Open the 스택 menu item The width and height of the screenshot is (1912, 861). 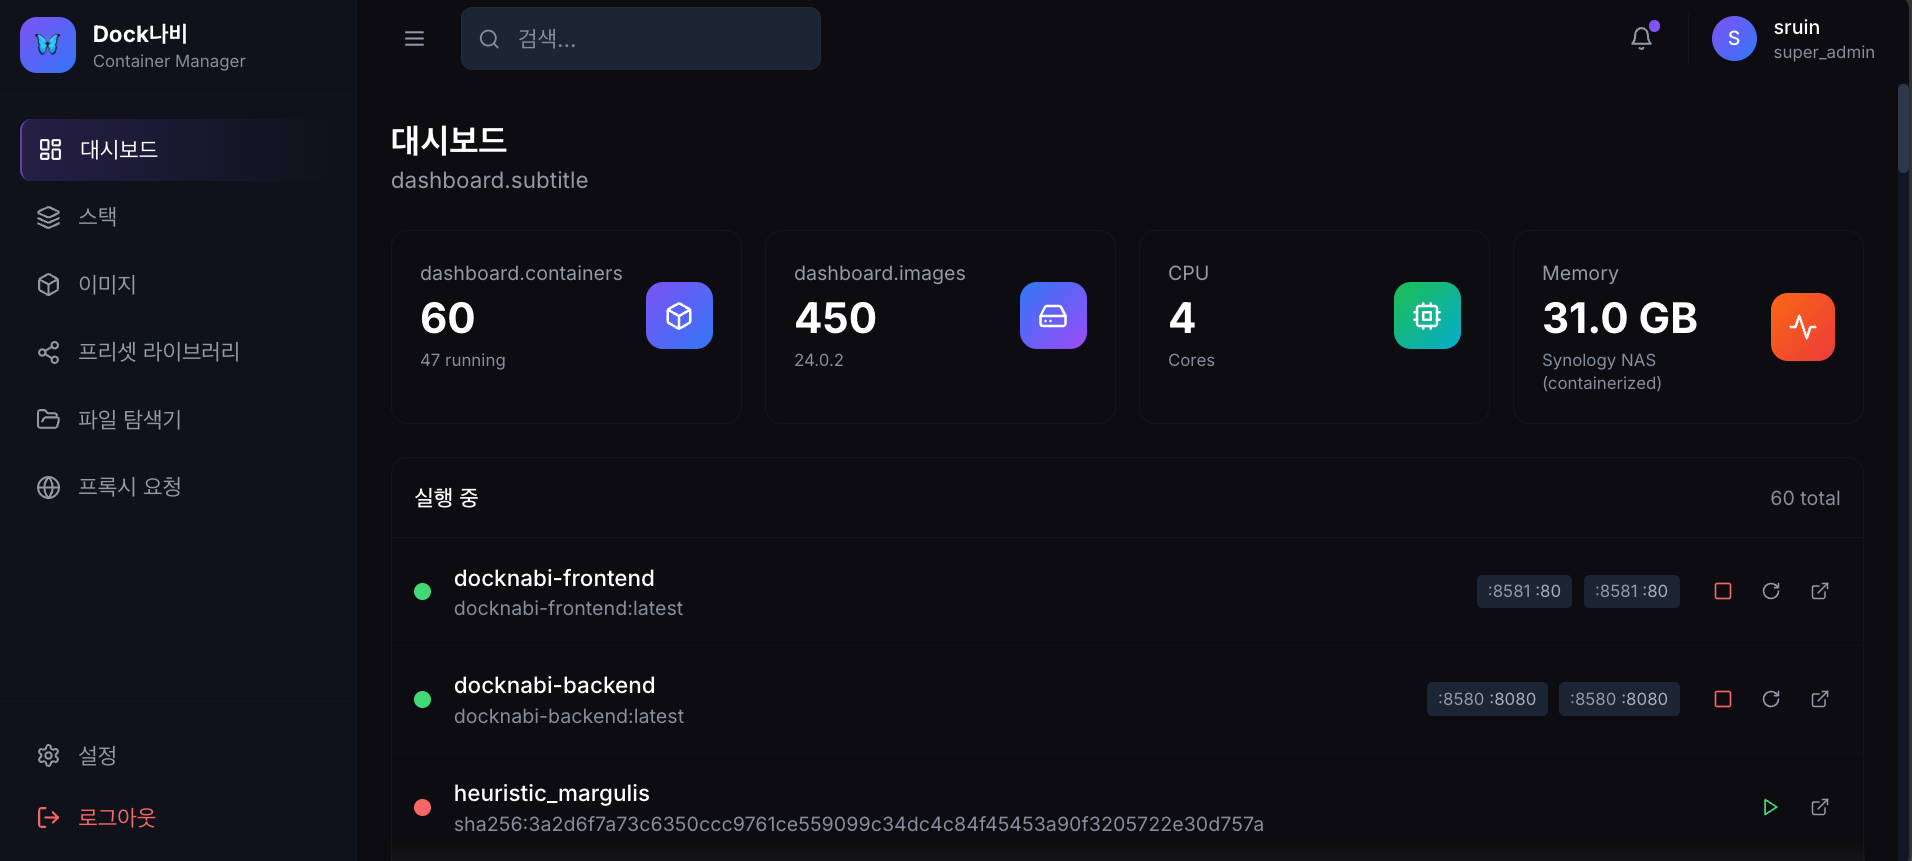point(98,217)
